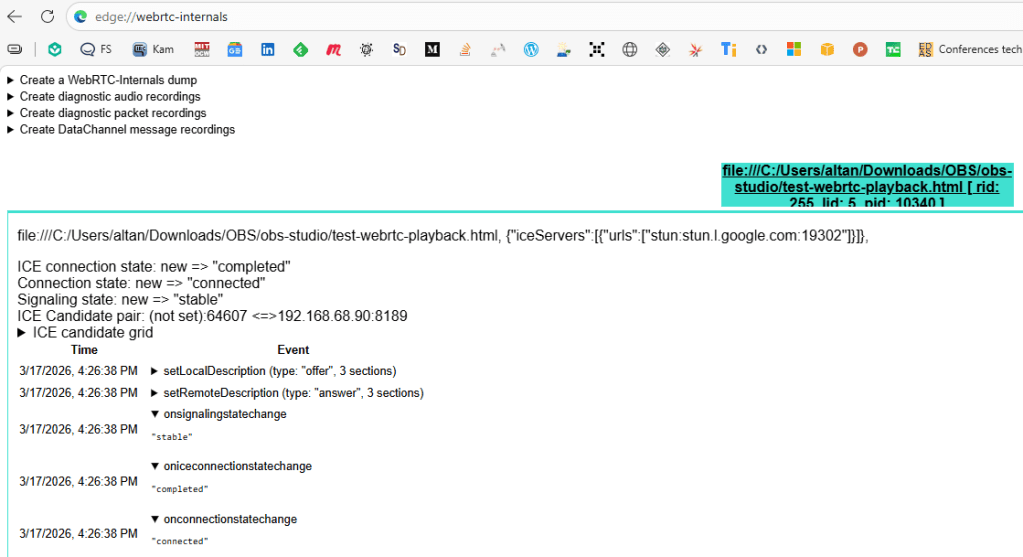This screenshot has width=1023, height=557.
Task: Click the browser back arrow button
Action: pos(15,17)
